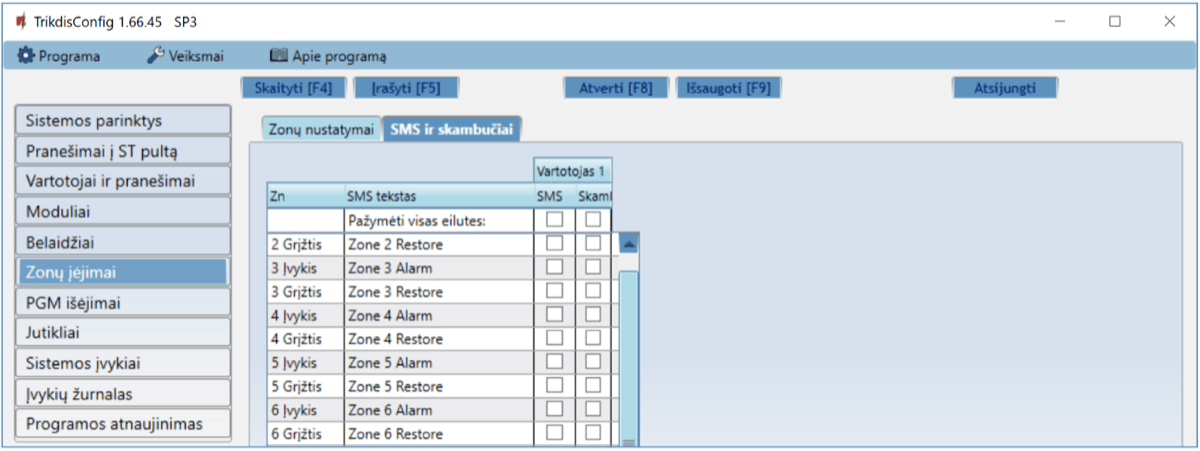
Task: Toggle call checkbox for Zone 4 Restore
Action: coord(594,339)
